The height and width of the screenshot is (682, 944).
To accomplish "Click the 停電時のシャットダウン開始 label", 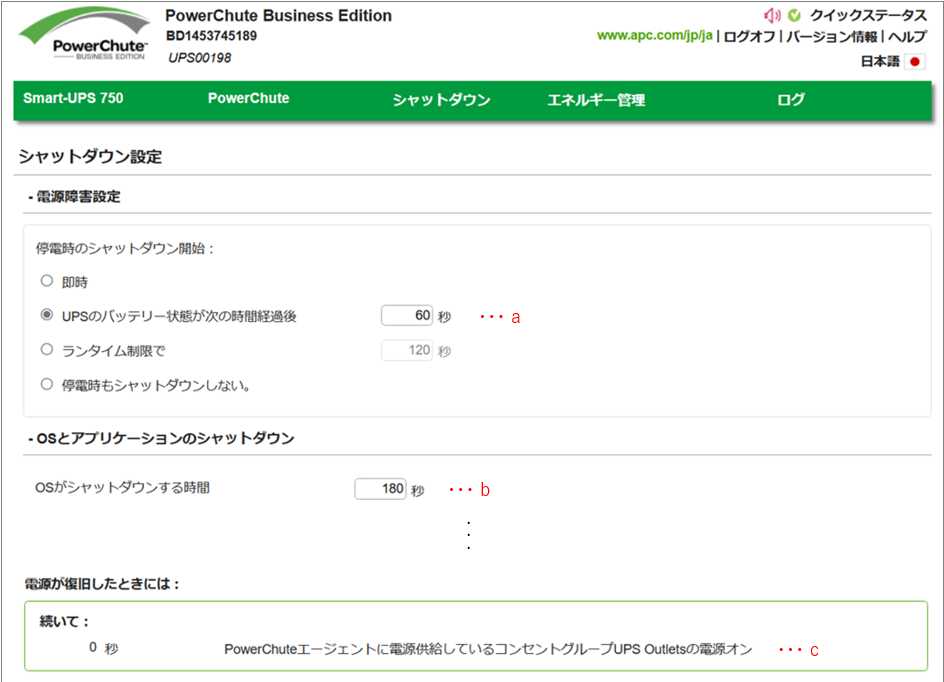I will coord(125,249).
